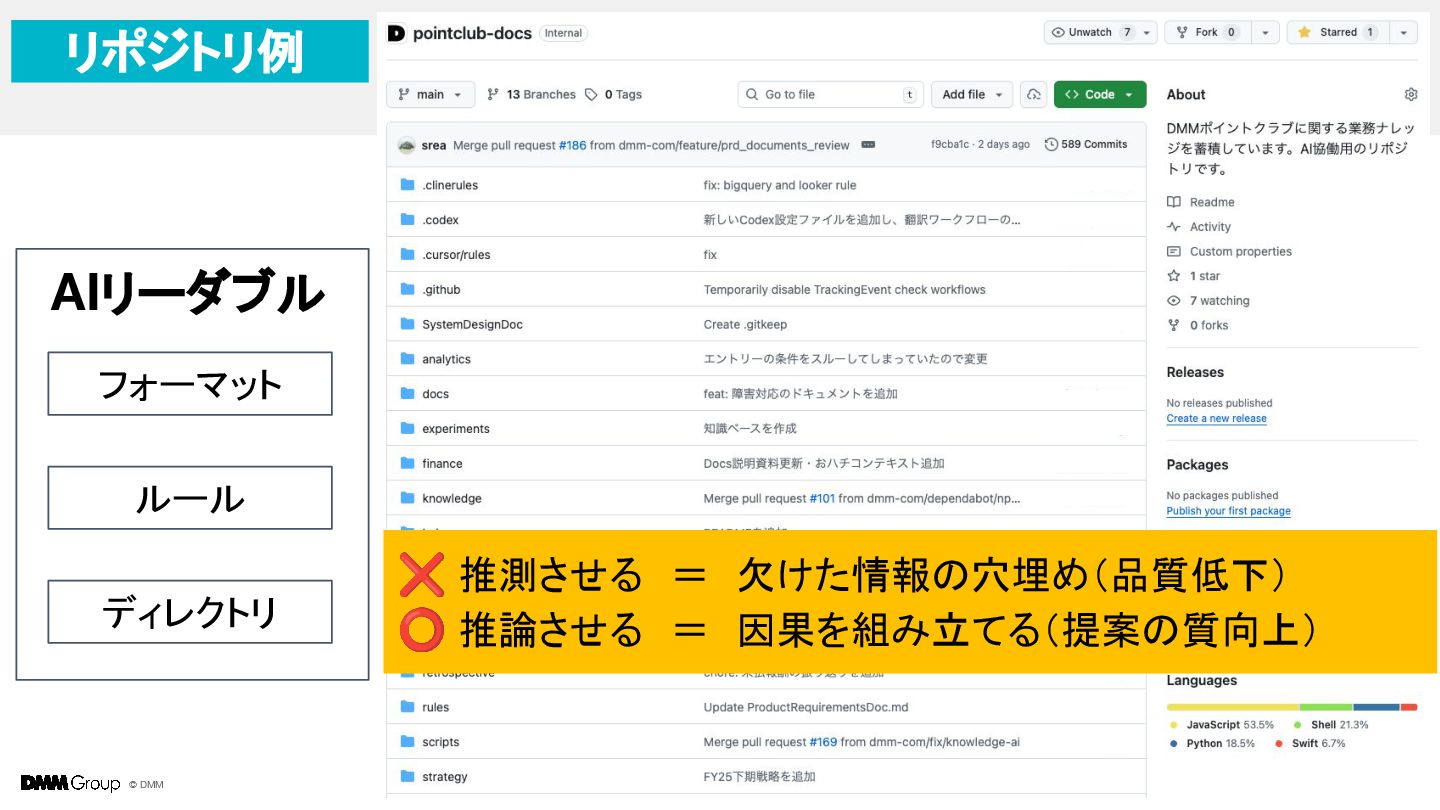Expand Unwatch notification options

(1147, 32)
